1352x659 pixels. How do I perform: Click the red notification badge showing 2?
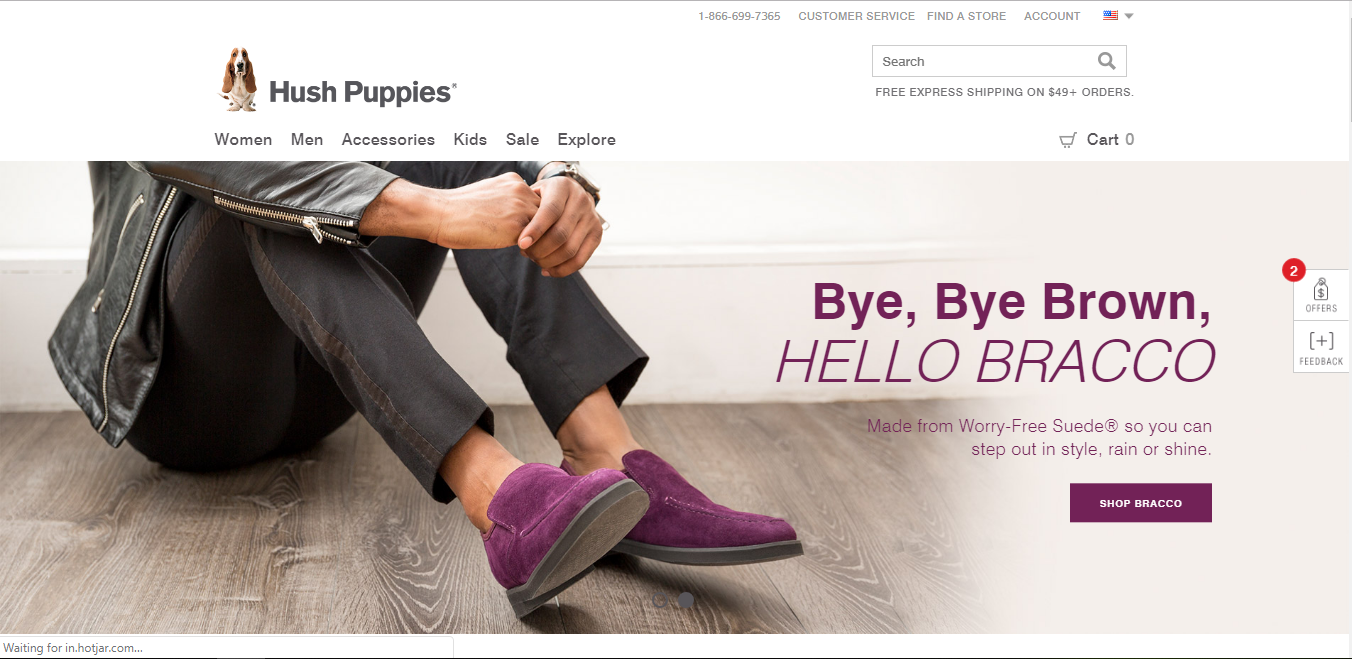(x=1293, y=270)
